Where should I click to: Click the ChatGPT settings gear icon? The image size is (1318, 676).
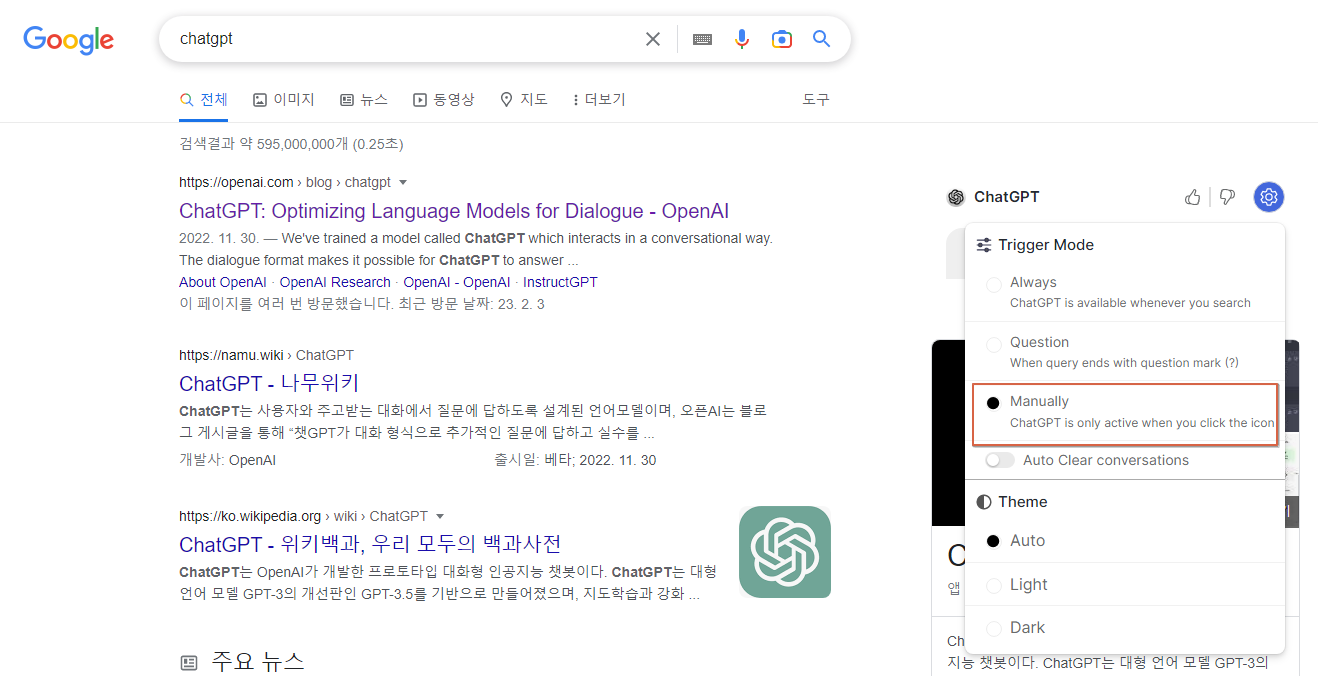pos(1269,197)
